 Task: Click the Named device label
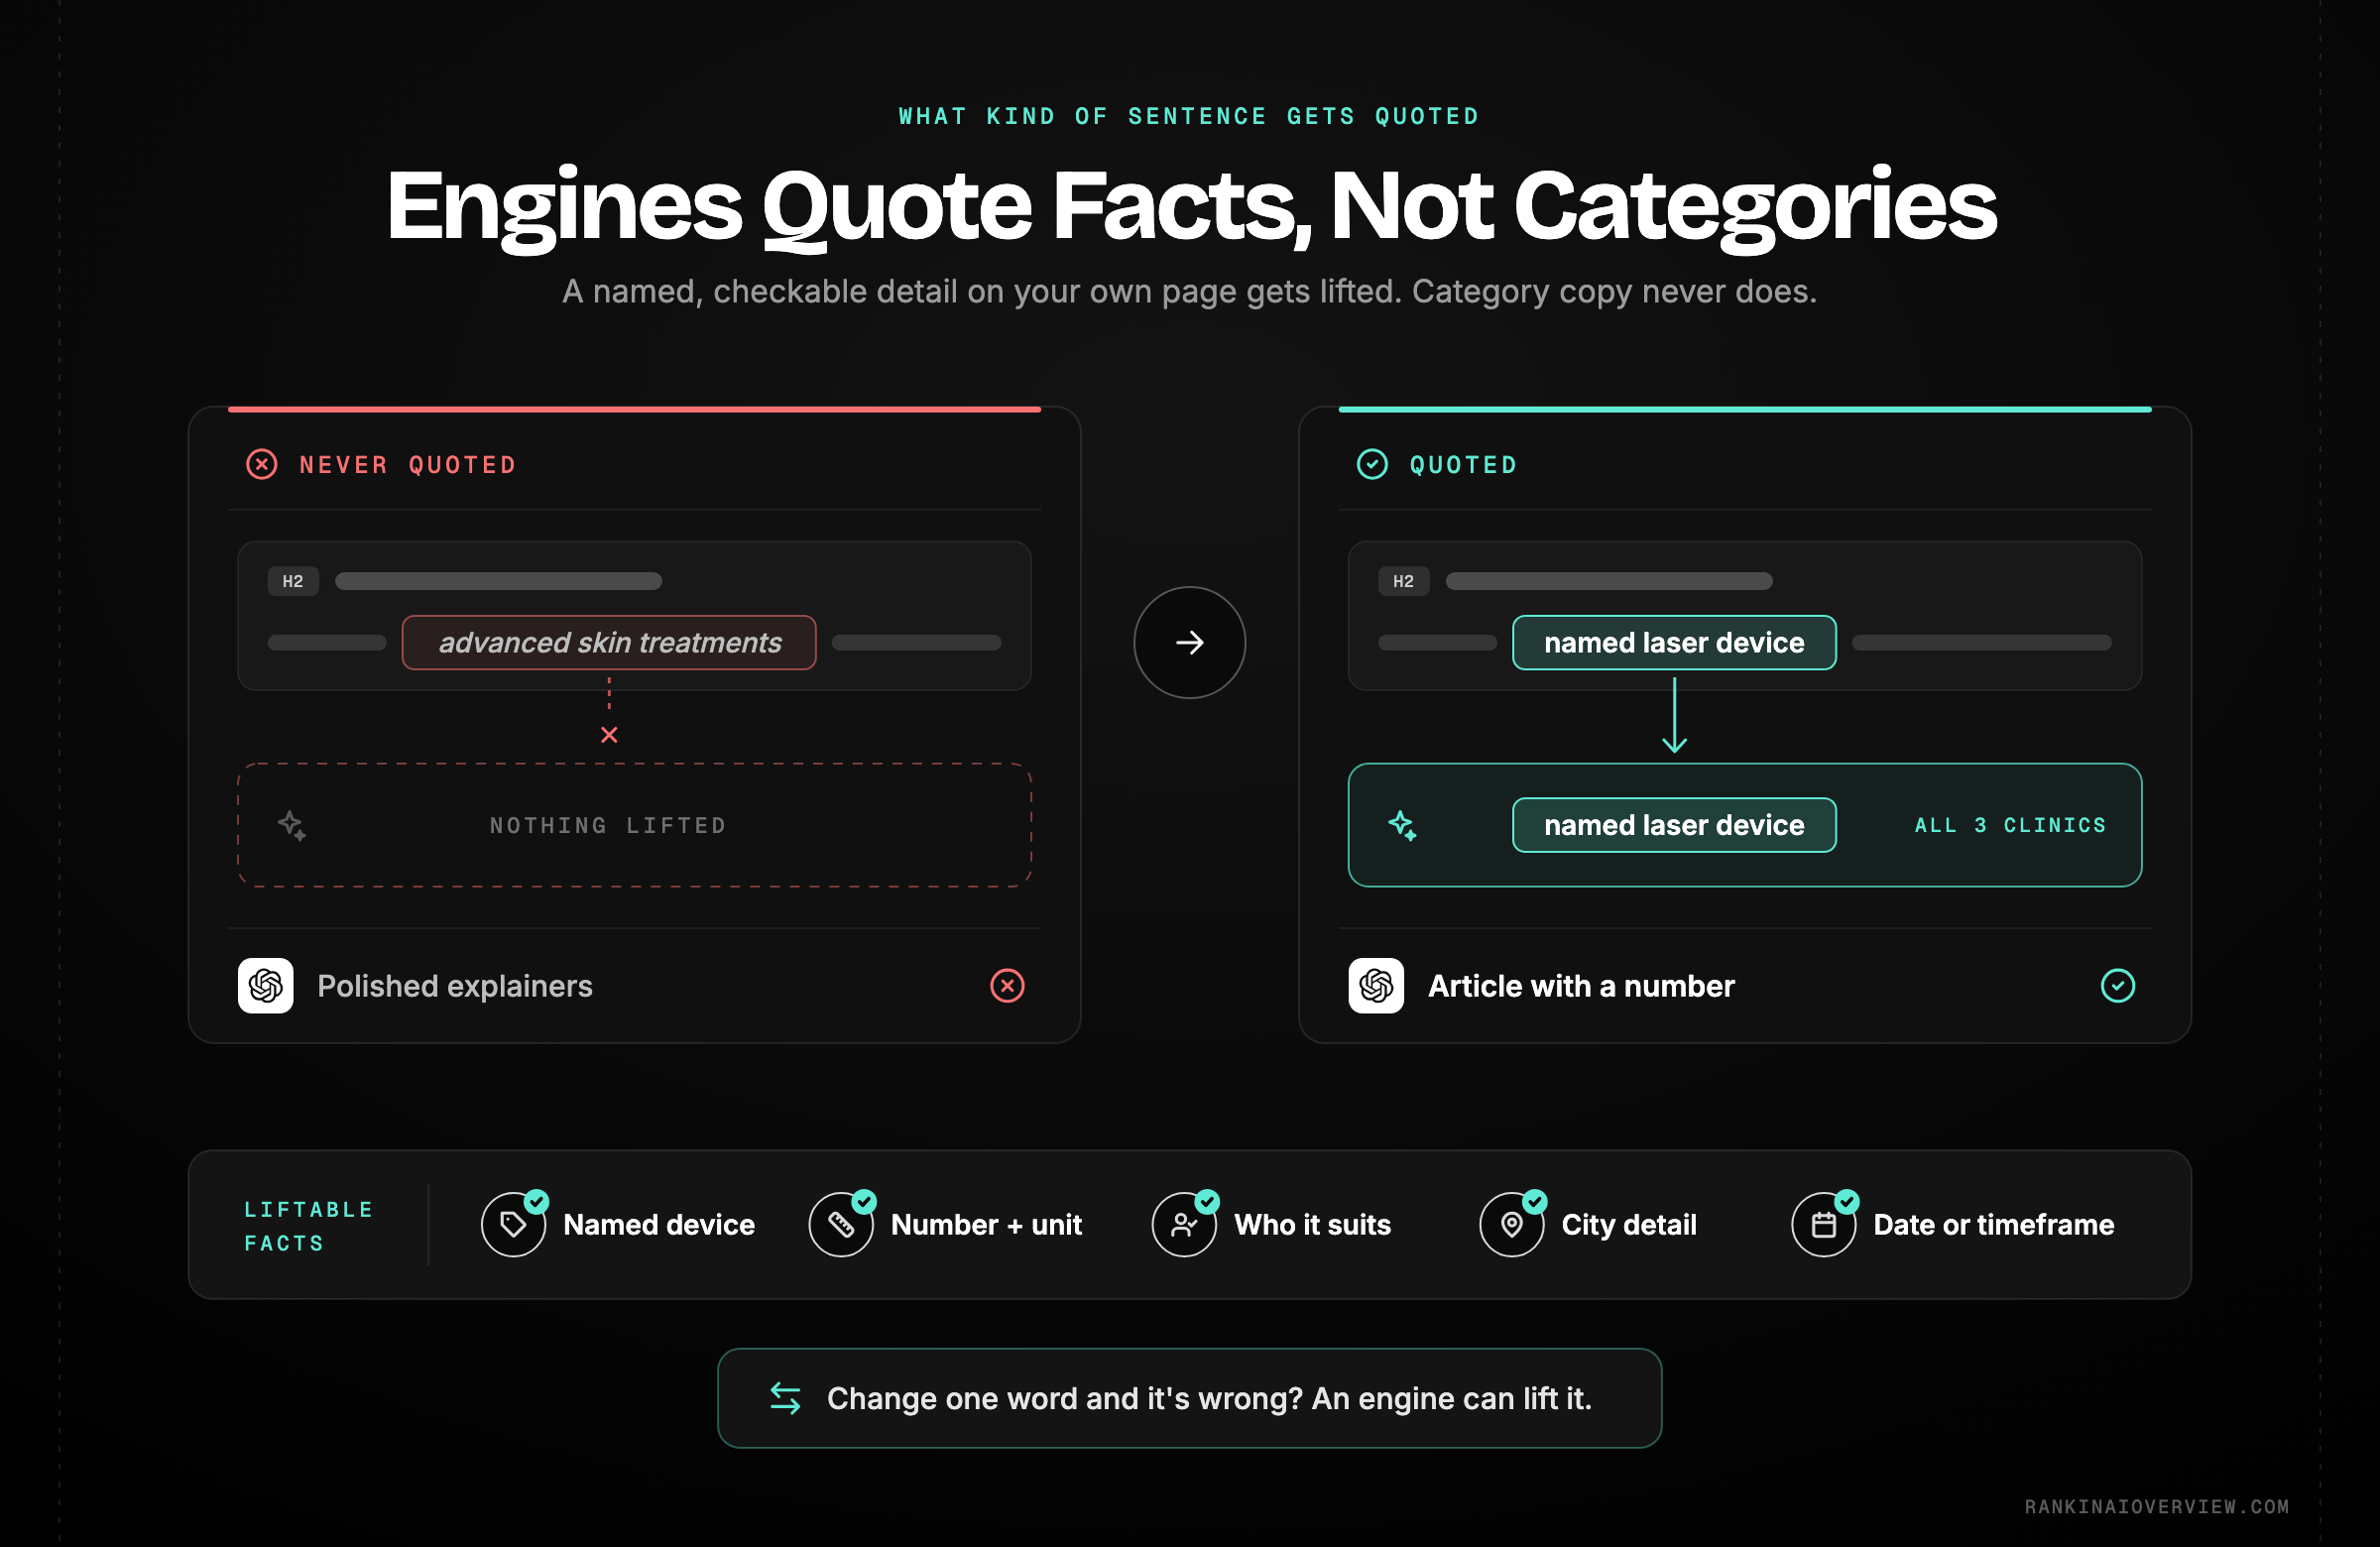[659, 1224]
